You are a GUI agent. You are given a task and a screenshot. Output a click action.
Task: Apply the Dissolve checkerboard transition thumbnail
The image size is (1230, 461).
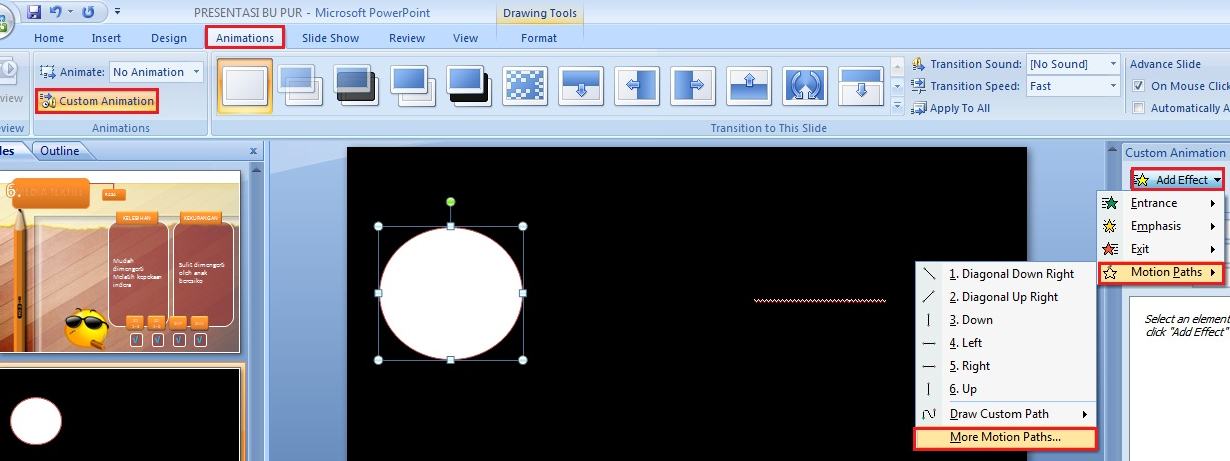[x=524, y=86]
